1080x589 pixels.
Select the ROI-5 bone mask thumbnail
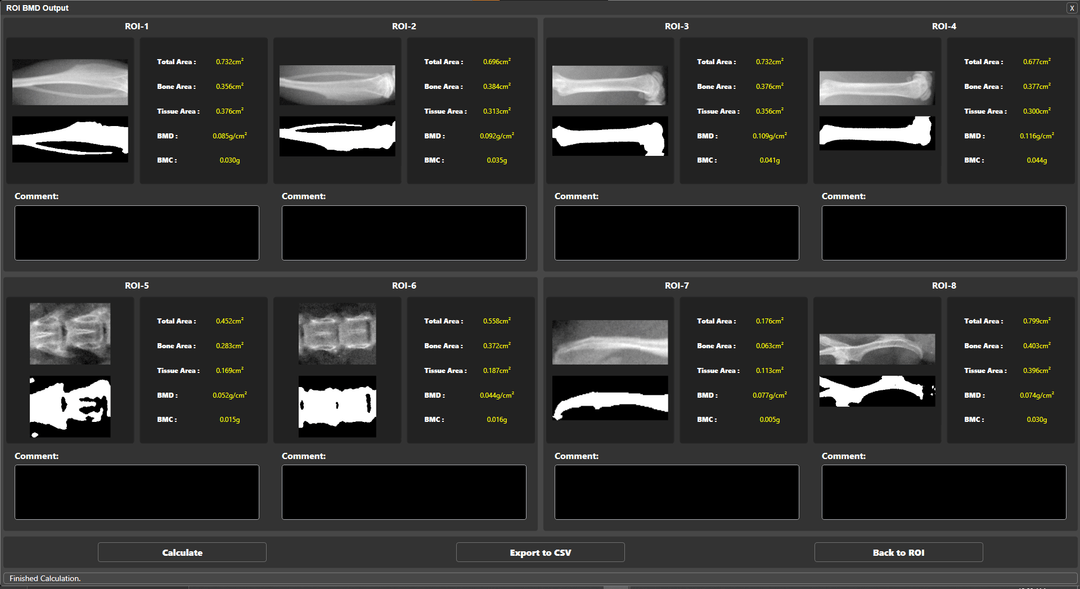point(70,406)
